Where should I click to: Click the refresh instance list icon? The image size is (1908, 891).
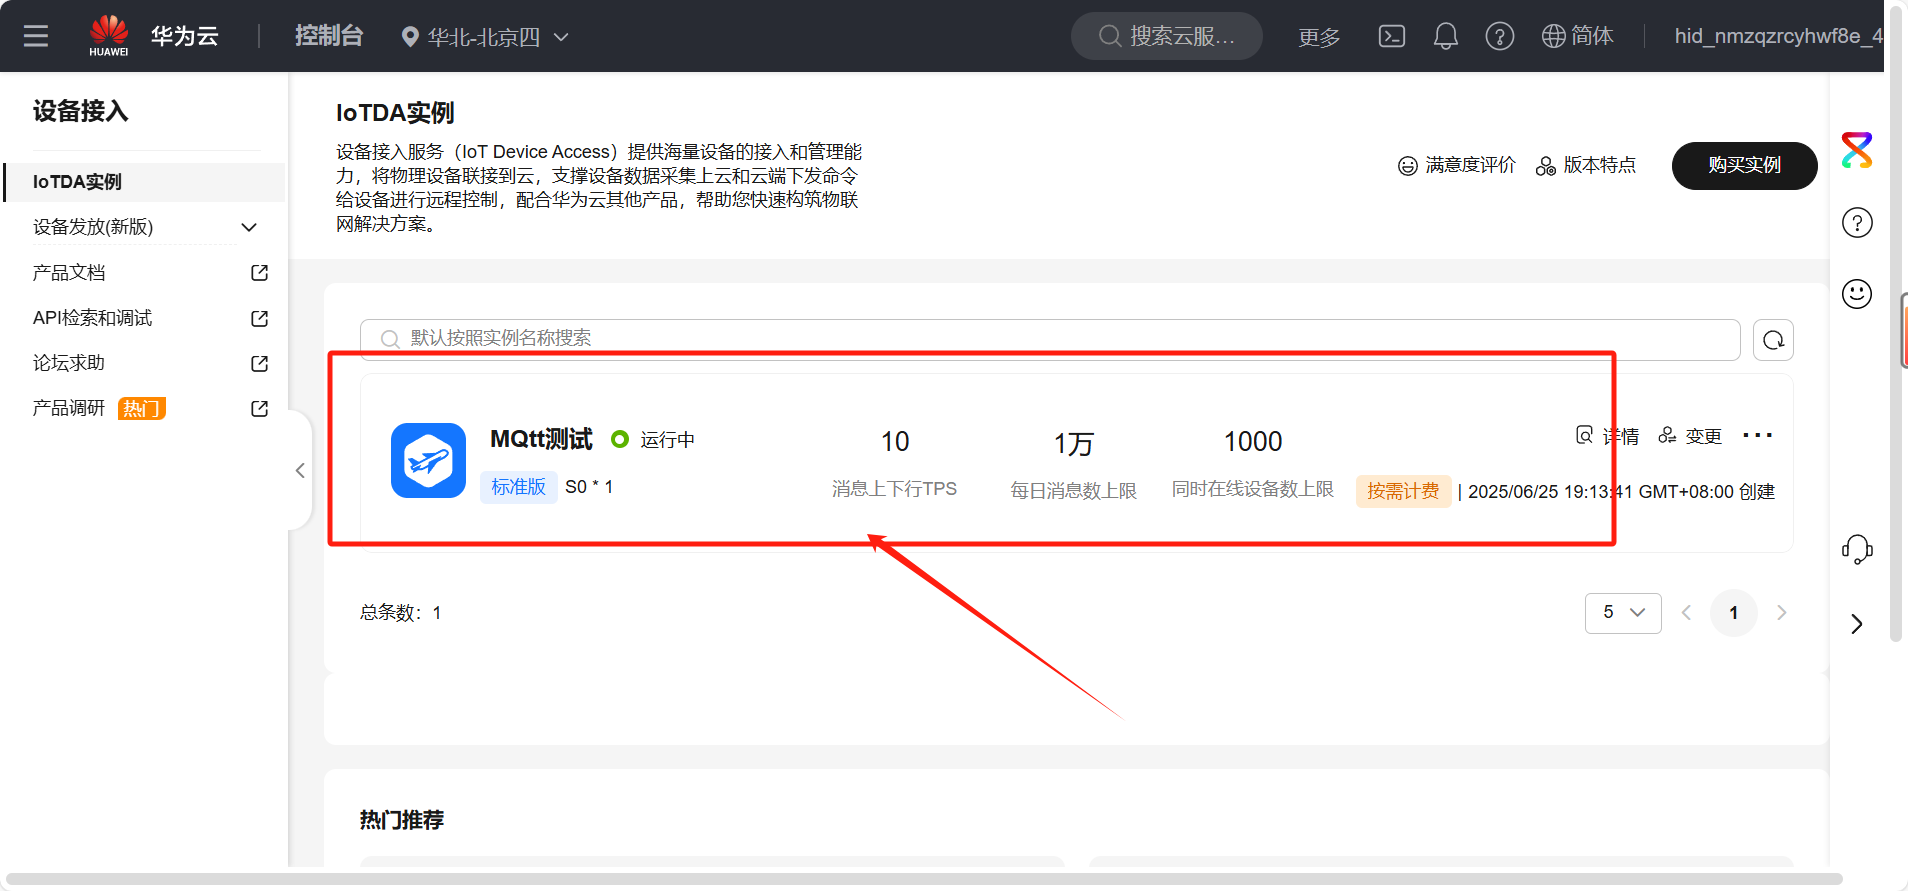tap(1773, 340)
